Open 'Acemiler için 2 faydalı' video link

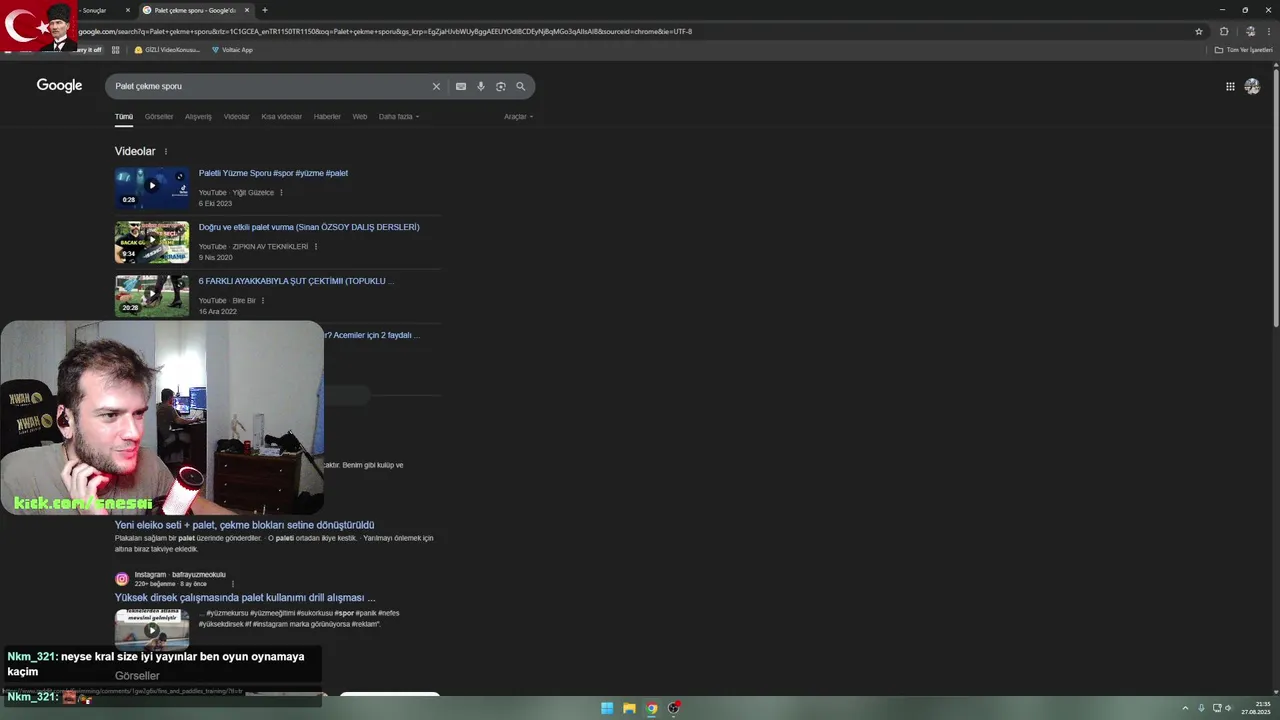372,335
